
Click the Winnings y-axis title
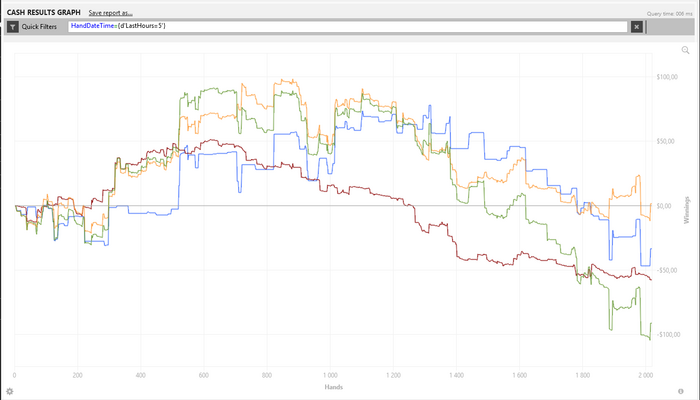[687, 210]
